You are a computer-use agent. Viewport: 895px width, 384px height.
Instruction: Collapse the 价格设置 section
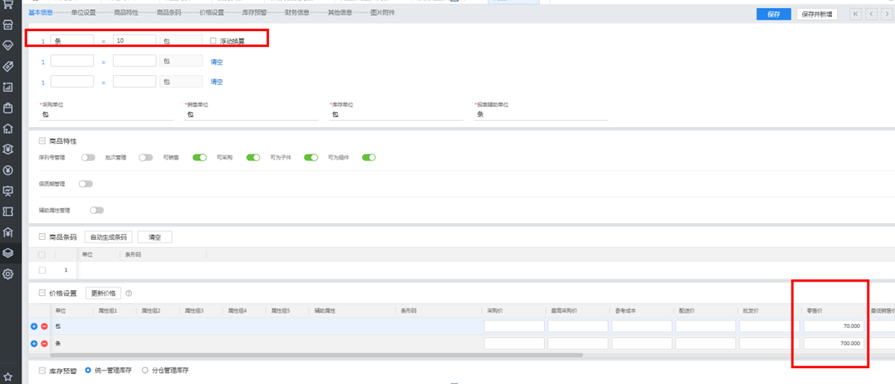pos(42,293)
